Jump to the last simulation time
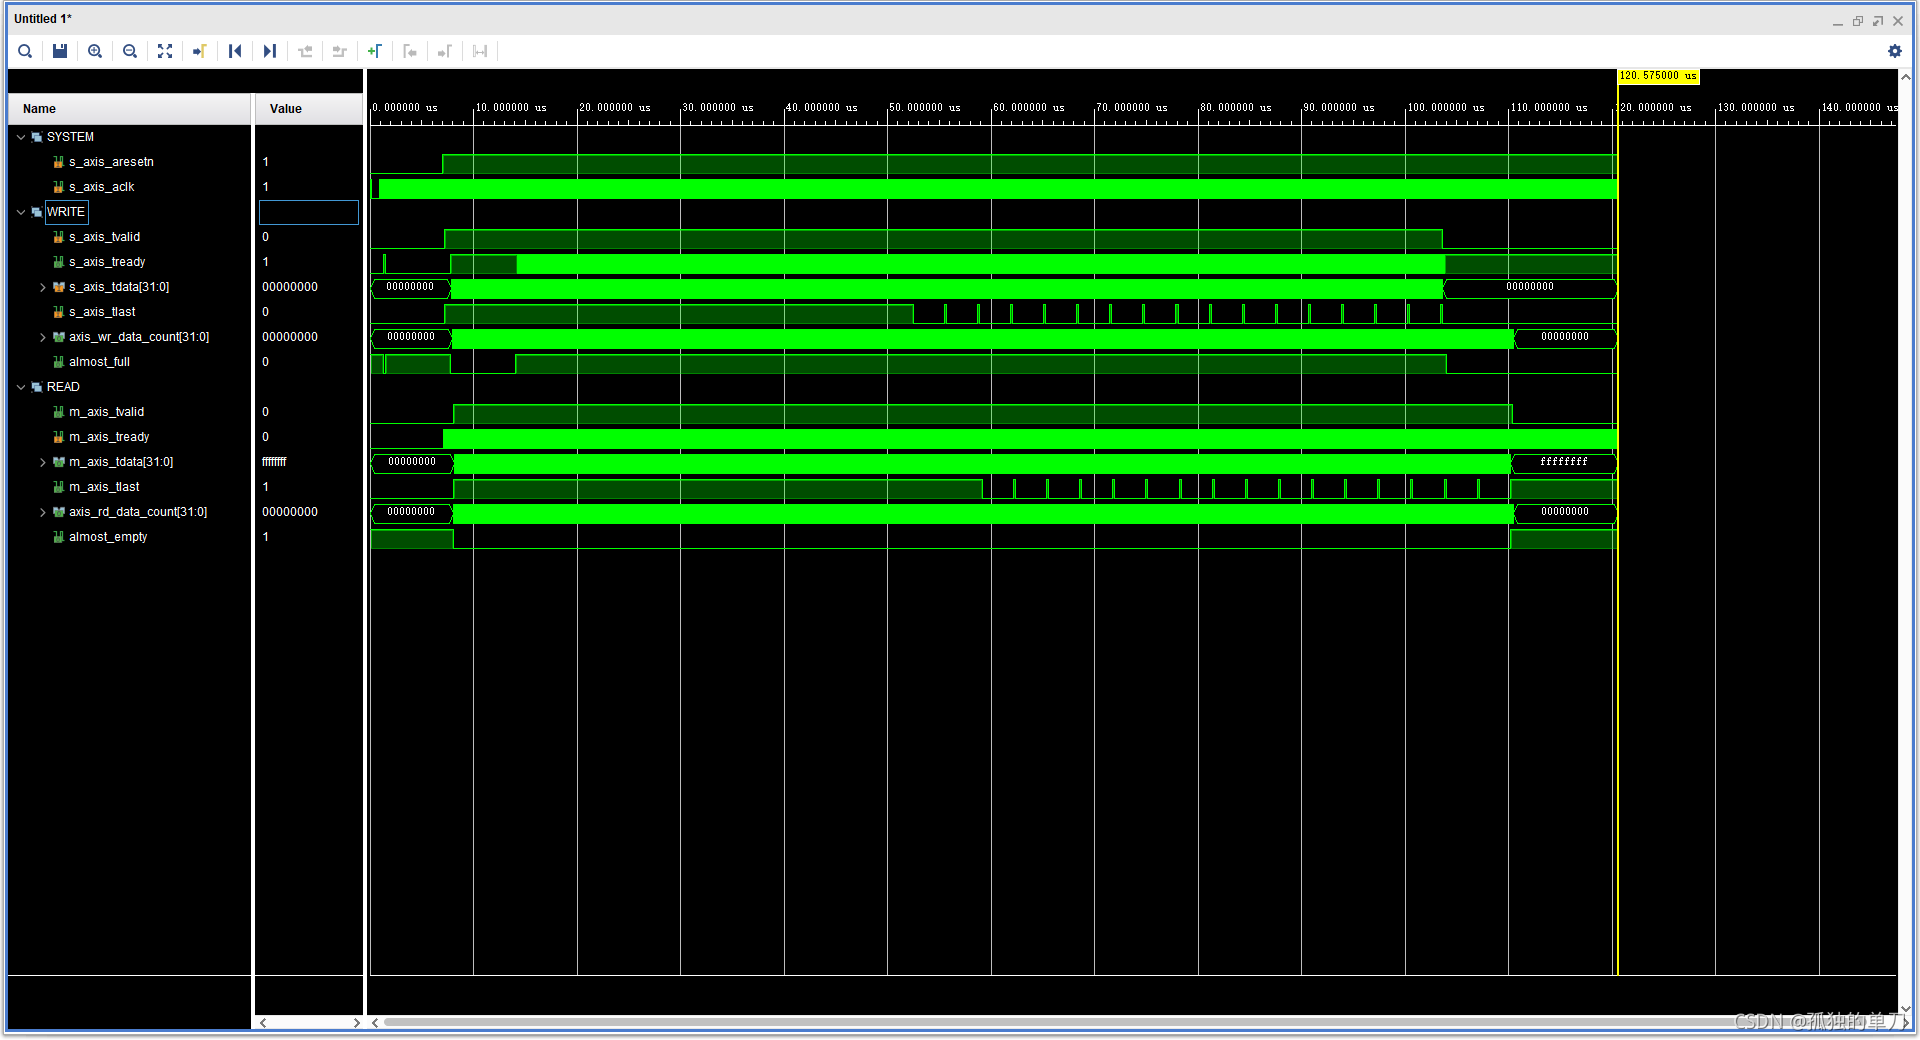1920x1040 pixels. [270, 51]
